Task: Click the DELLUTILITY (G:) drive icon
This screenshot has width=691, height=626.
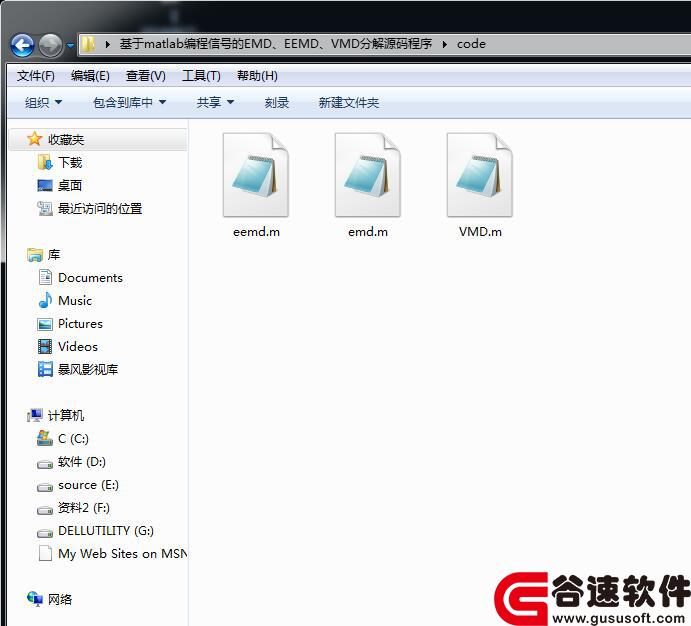Action: (x=45, y=533)
